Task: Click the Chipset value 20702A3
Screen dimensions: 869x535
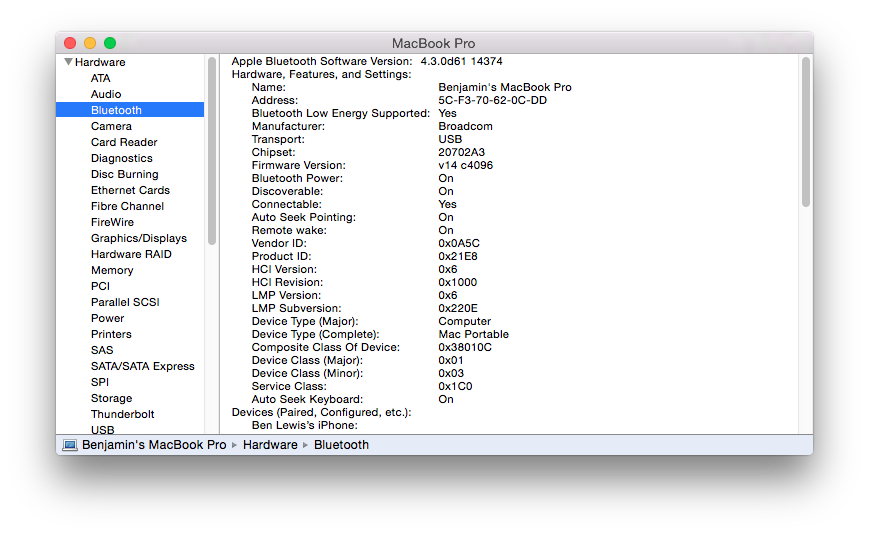Action: pyautogui.click(x=462, y=152)
